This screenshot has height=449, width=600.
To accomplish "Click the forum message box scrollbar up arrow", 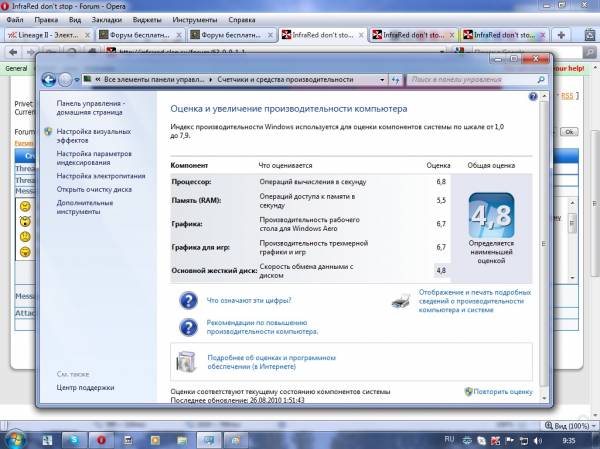I will [x=572, y=203].
